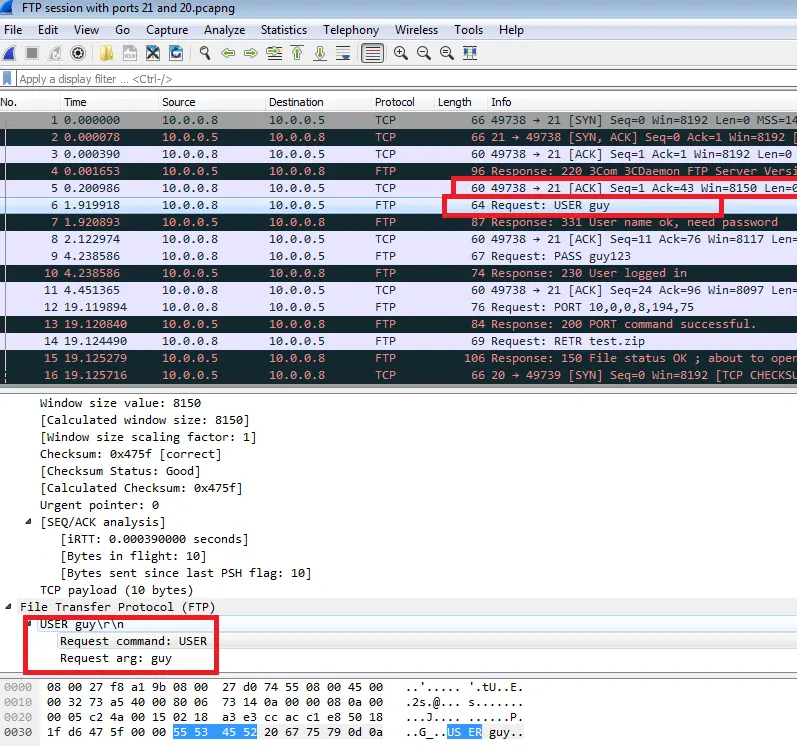Select packet 14 Request: RETR test.zip
Viewport: 797px width, 746px height.
point(398,341)
